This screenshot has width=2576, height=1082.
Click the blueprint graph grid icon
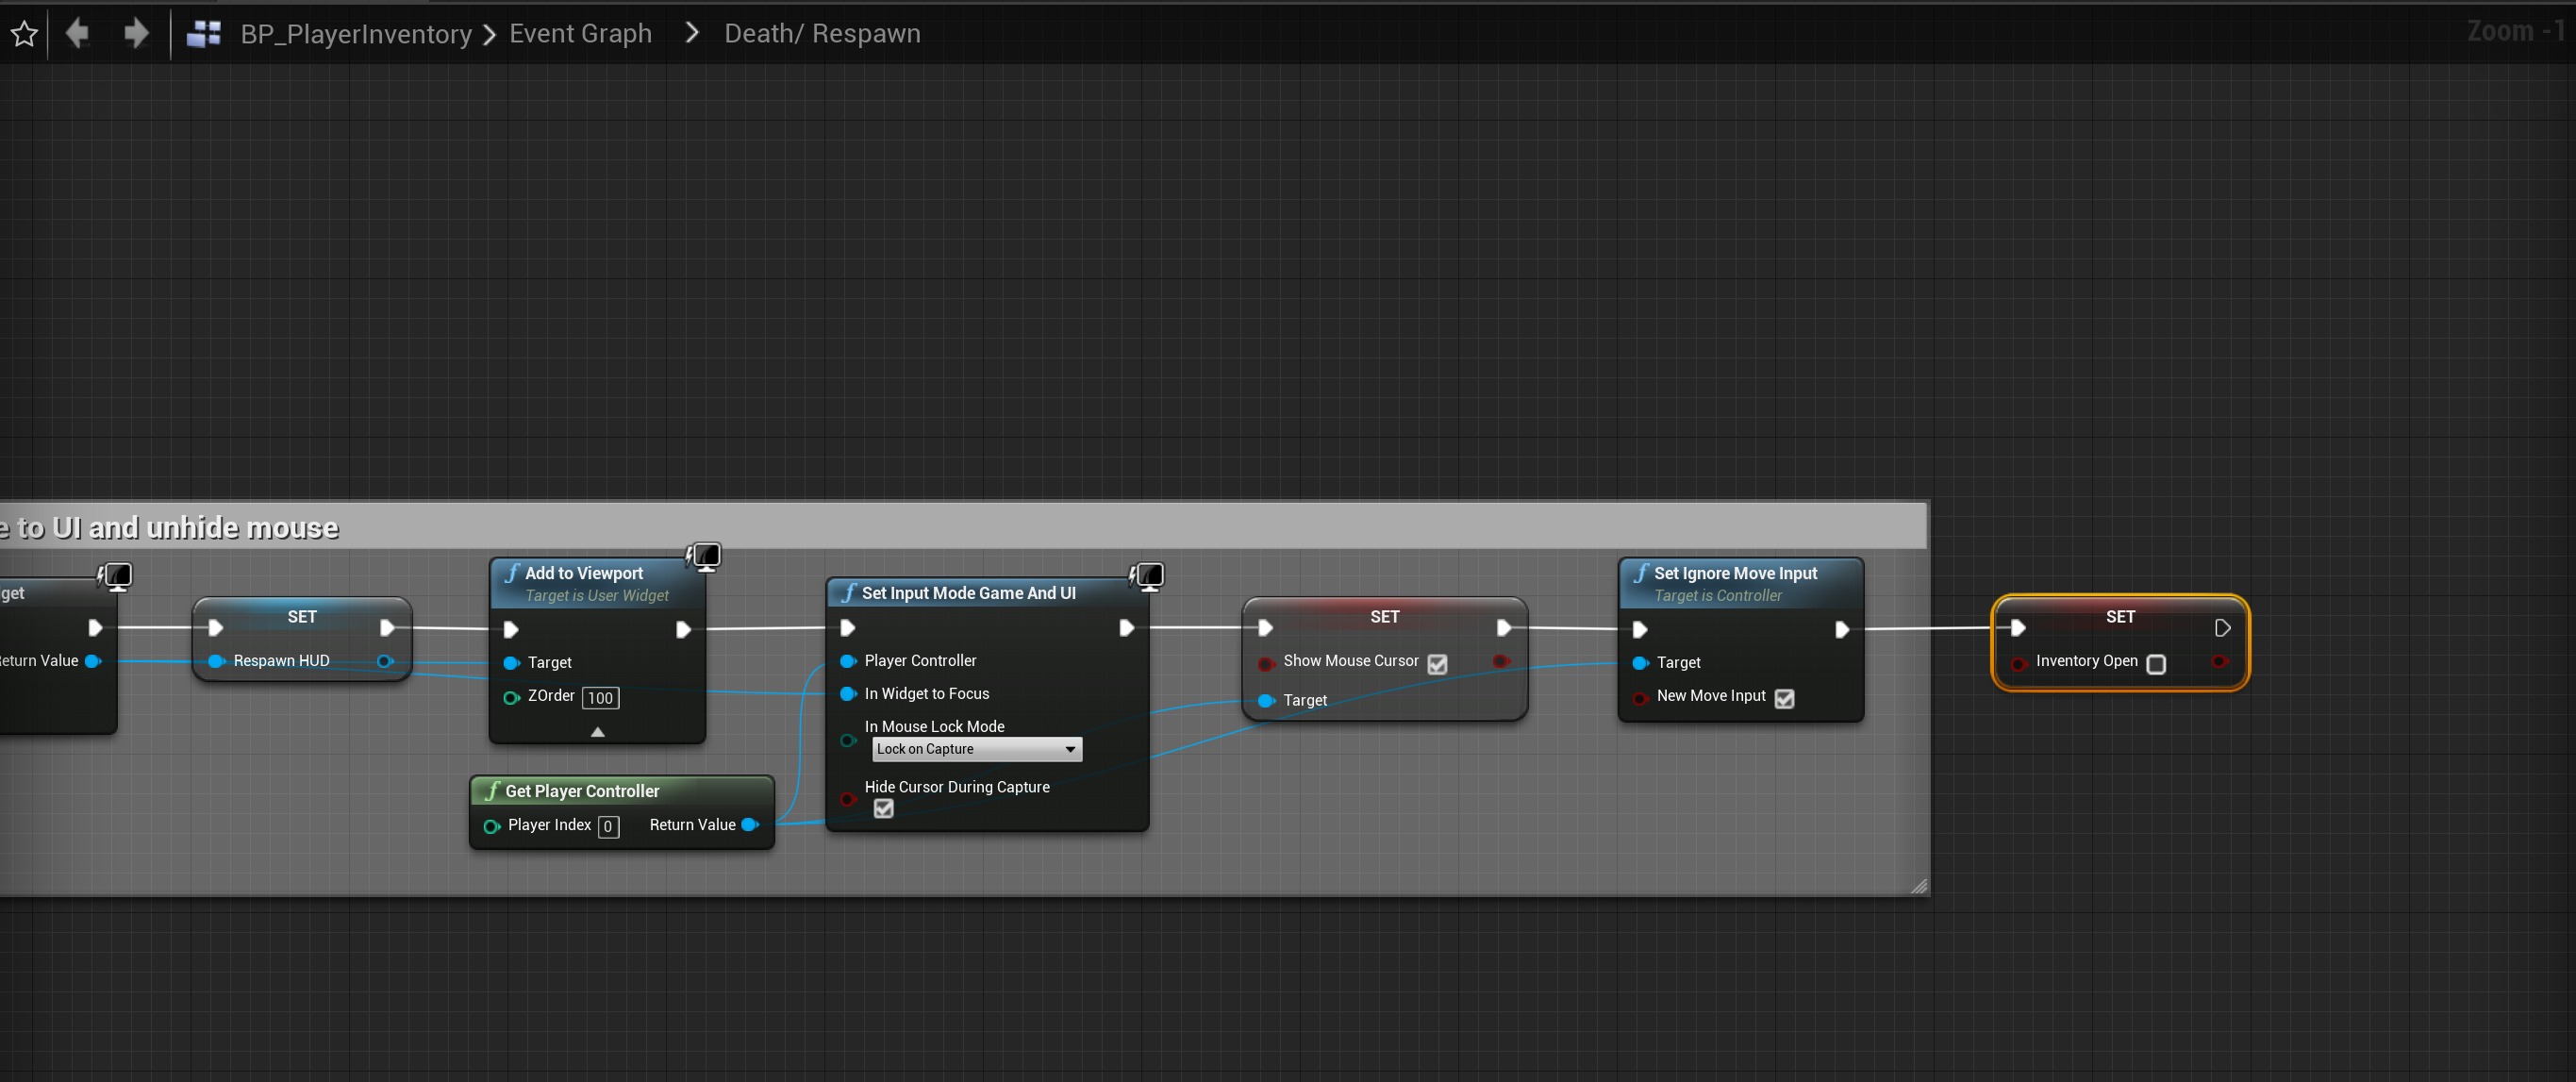(204, 34)
